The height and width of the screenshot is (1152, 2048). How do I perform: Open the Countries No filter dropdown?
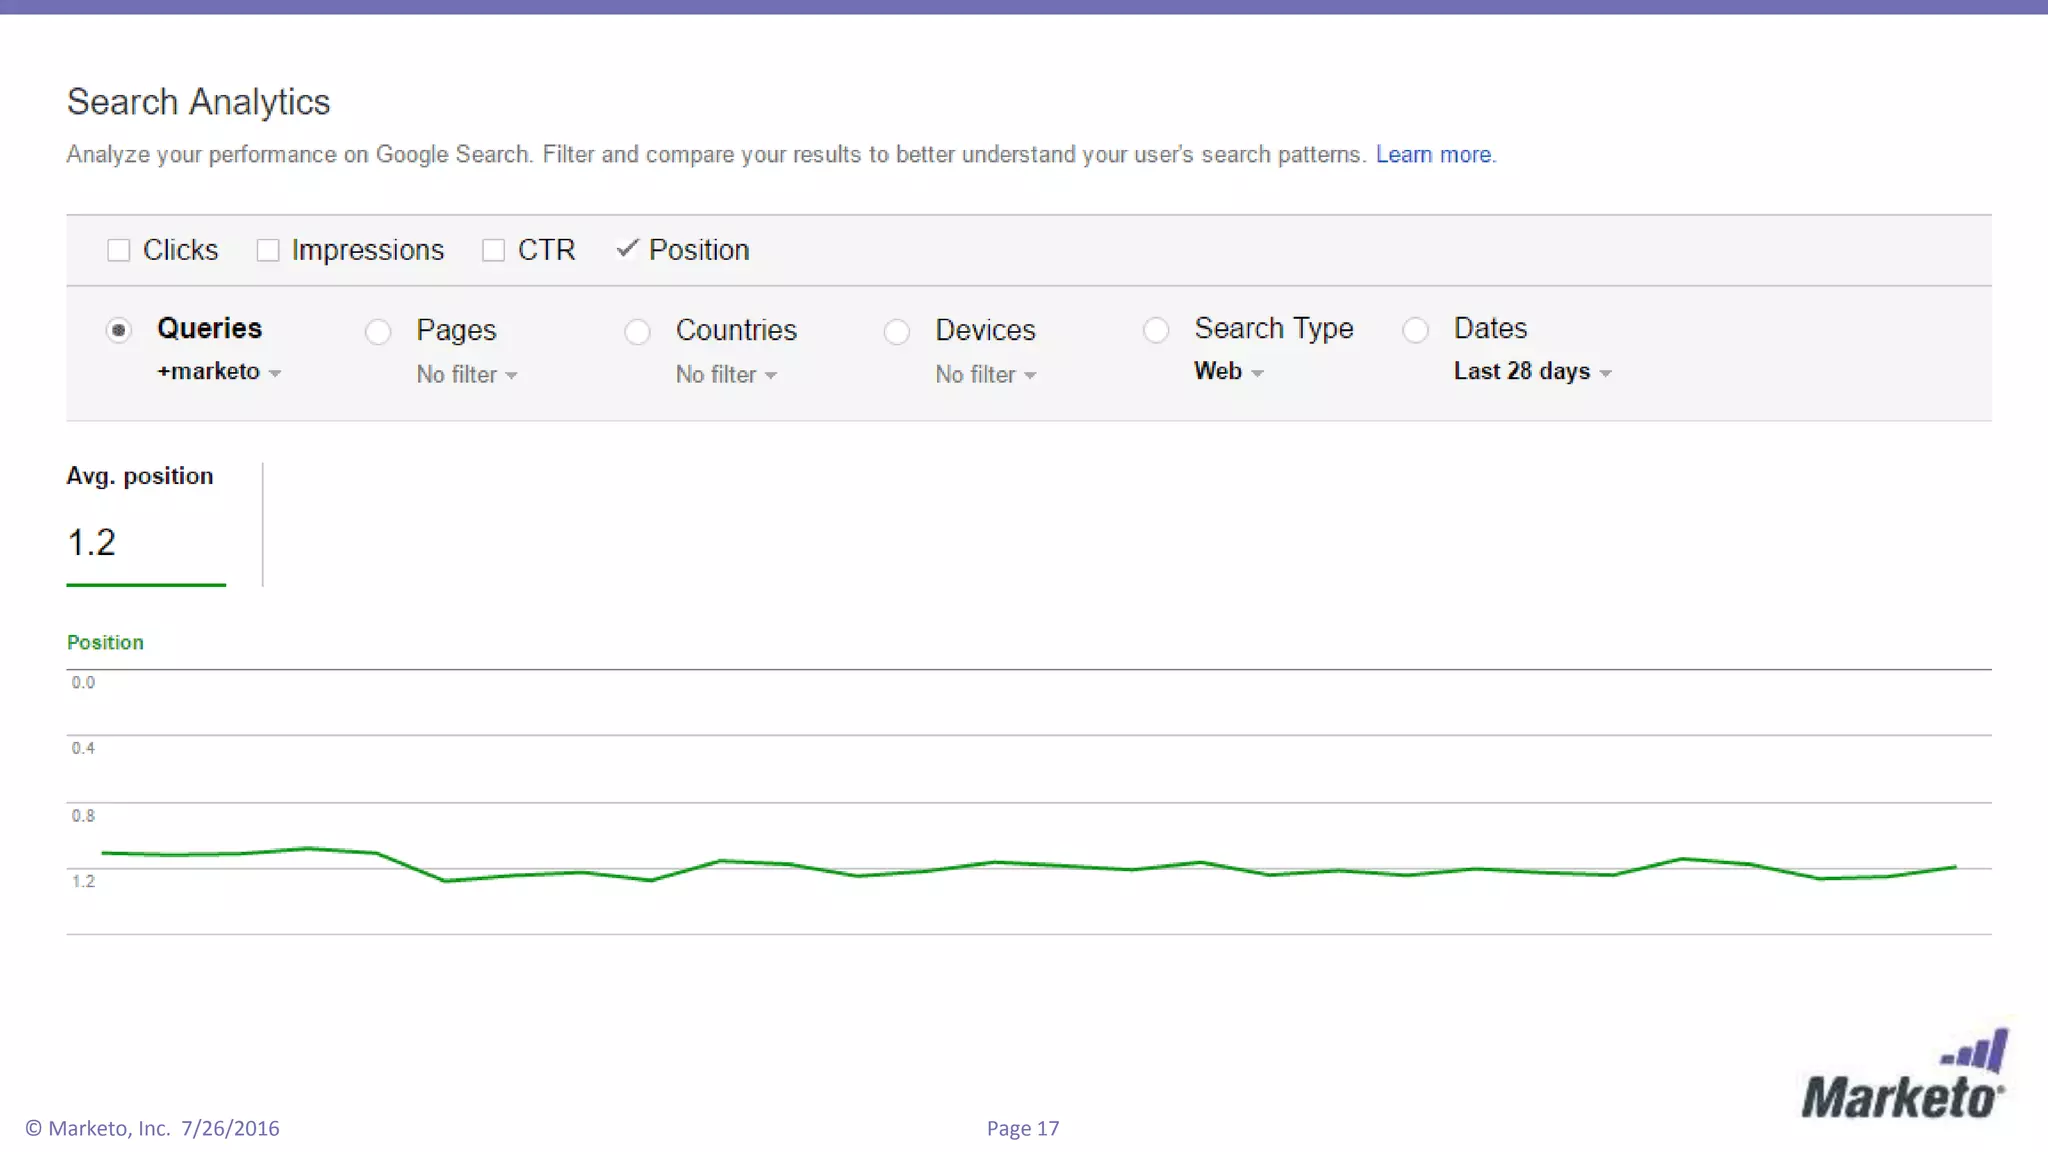pos(726,375)
